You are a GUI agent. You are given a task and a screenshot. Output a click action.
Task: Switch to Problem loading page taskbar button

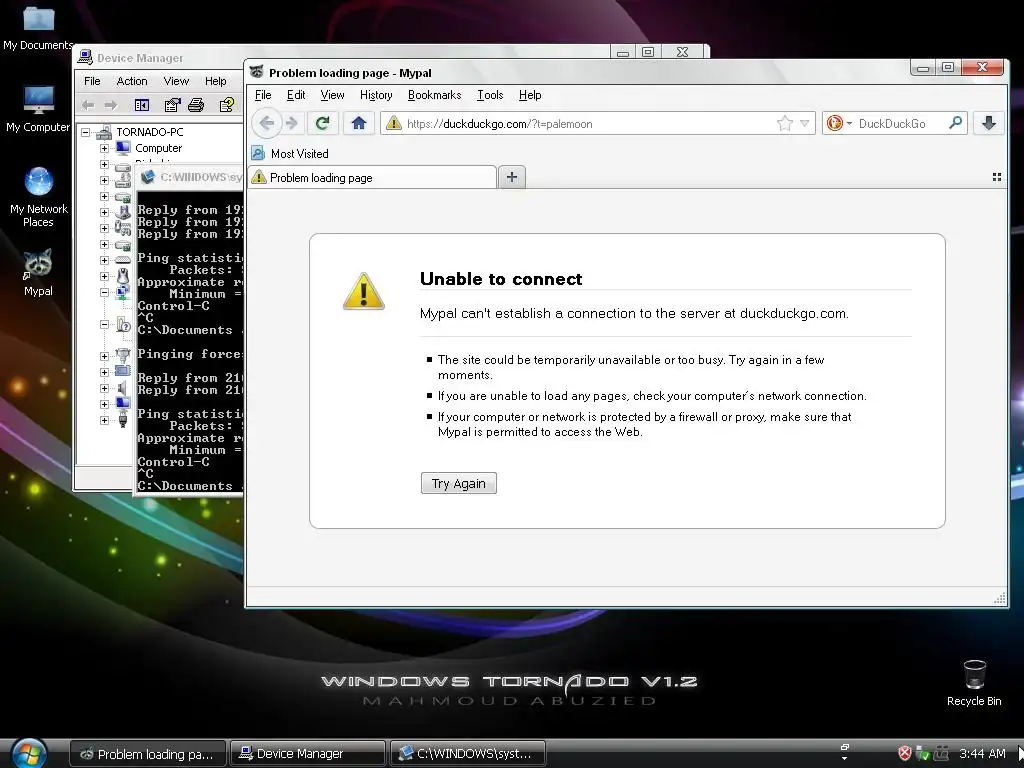point(148,754)
